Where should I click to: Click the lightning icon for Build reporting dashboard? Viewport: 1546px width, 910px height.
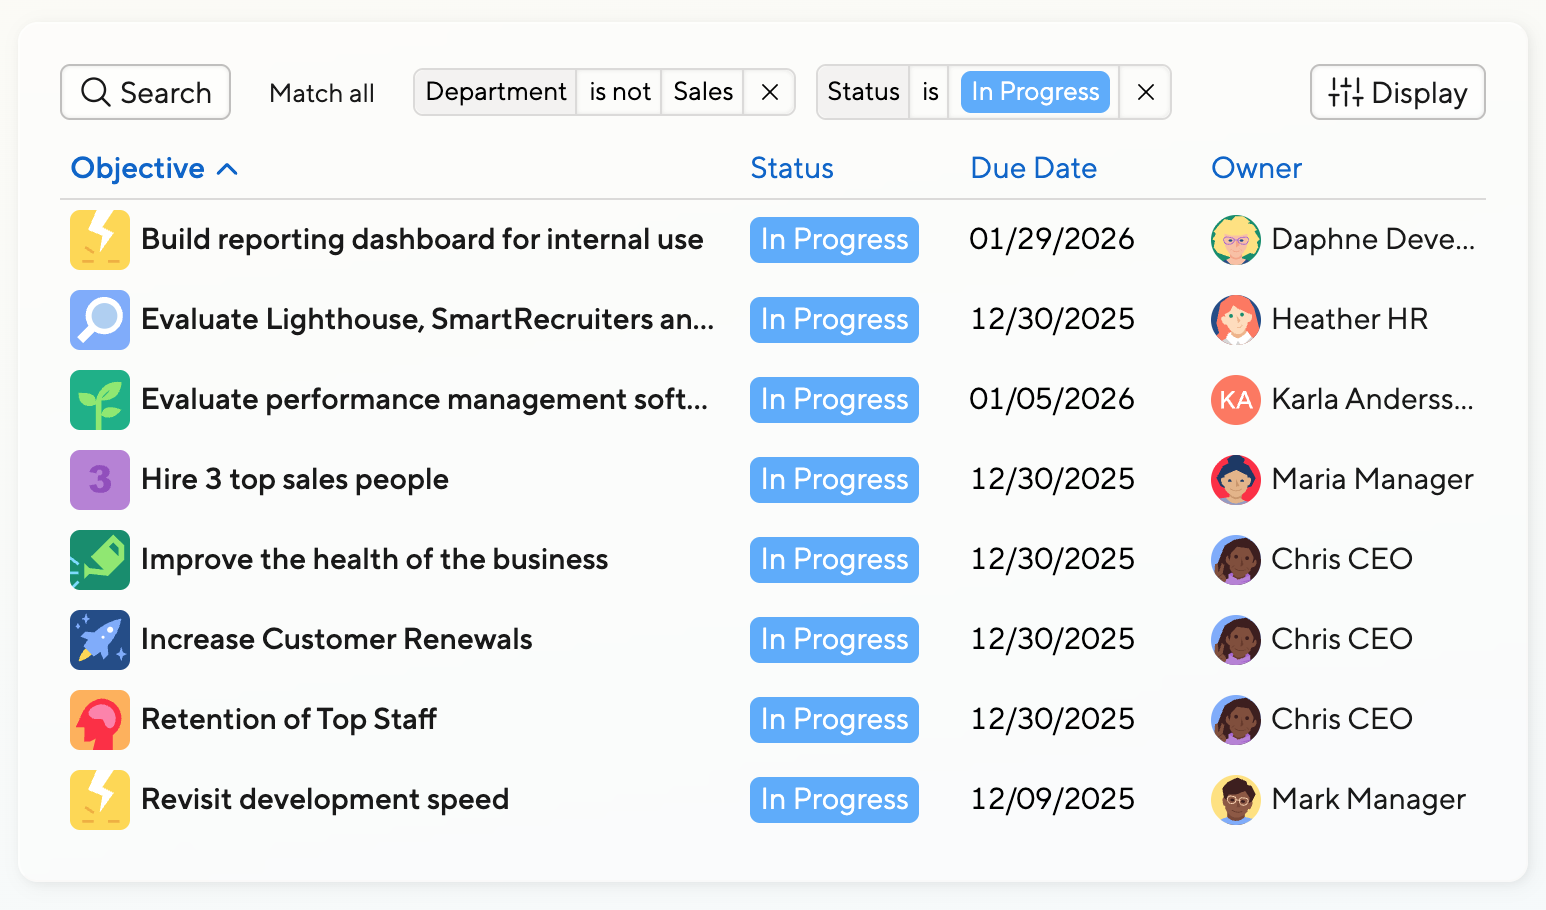(100, 240)
